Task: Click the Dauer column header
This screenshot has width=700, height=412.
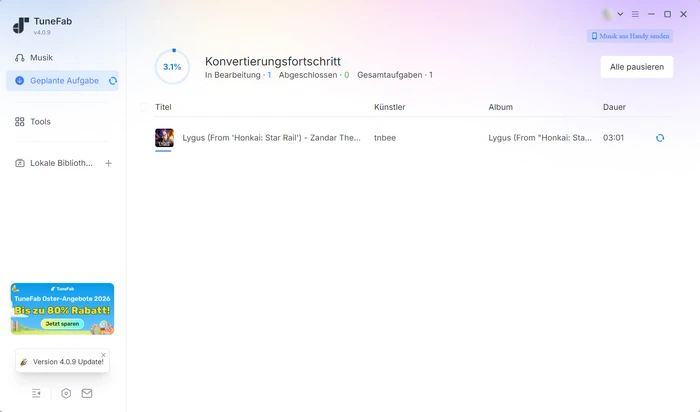Action: (614, 107)
